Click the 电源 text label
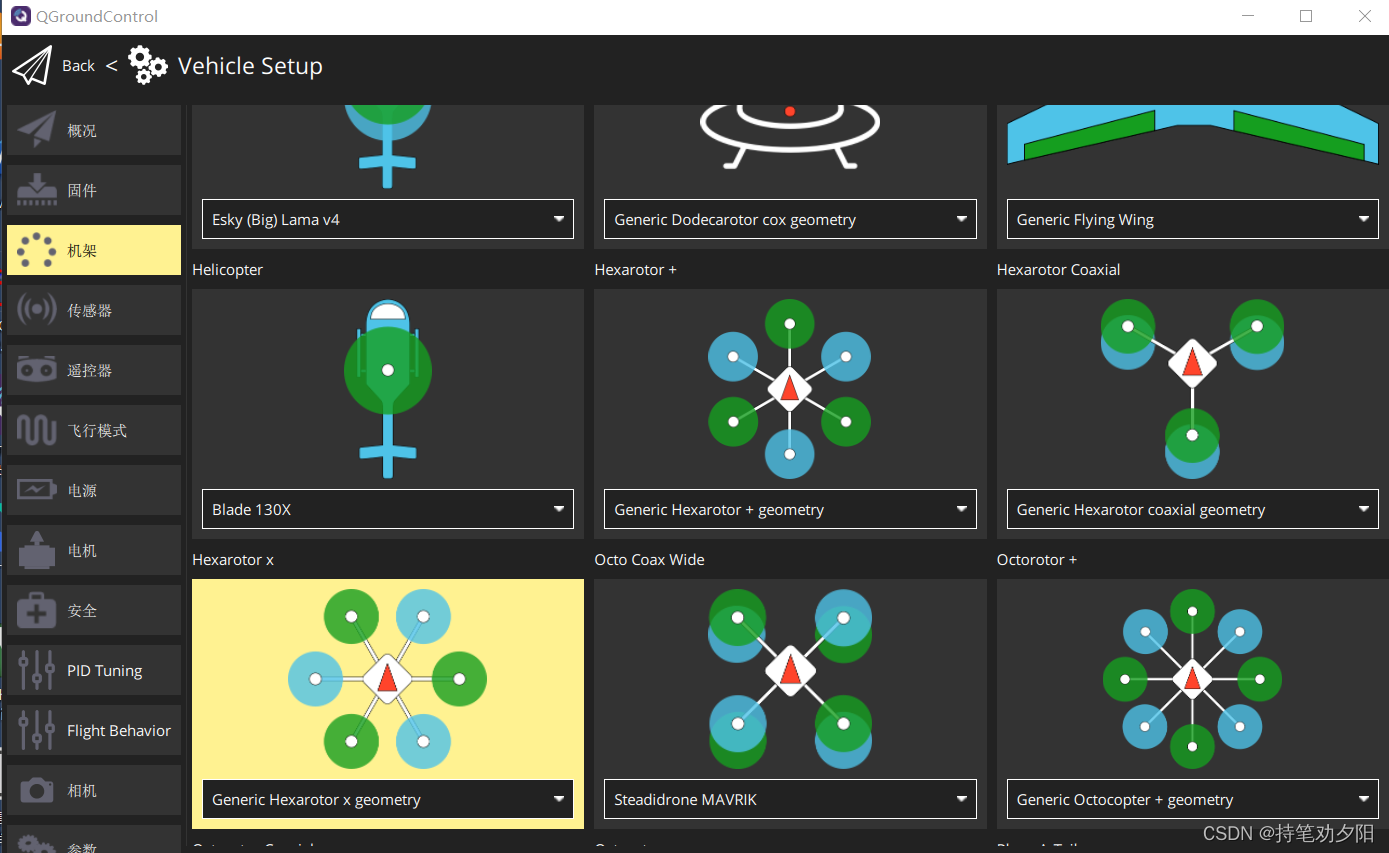The height and width of the screenshot is (853, 1389). [82, 491]
